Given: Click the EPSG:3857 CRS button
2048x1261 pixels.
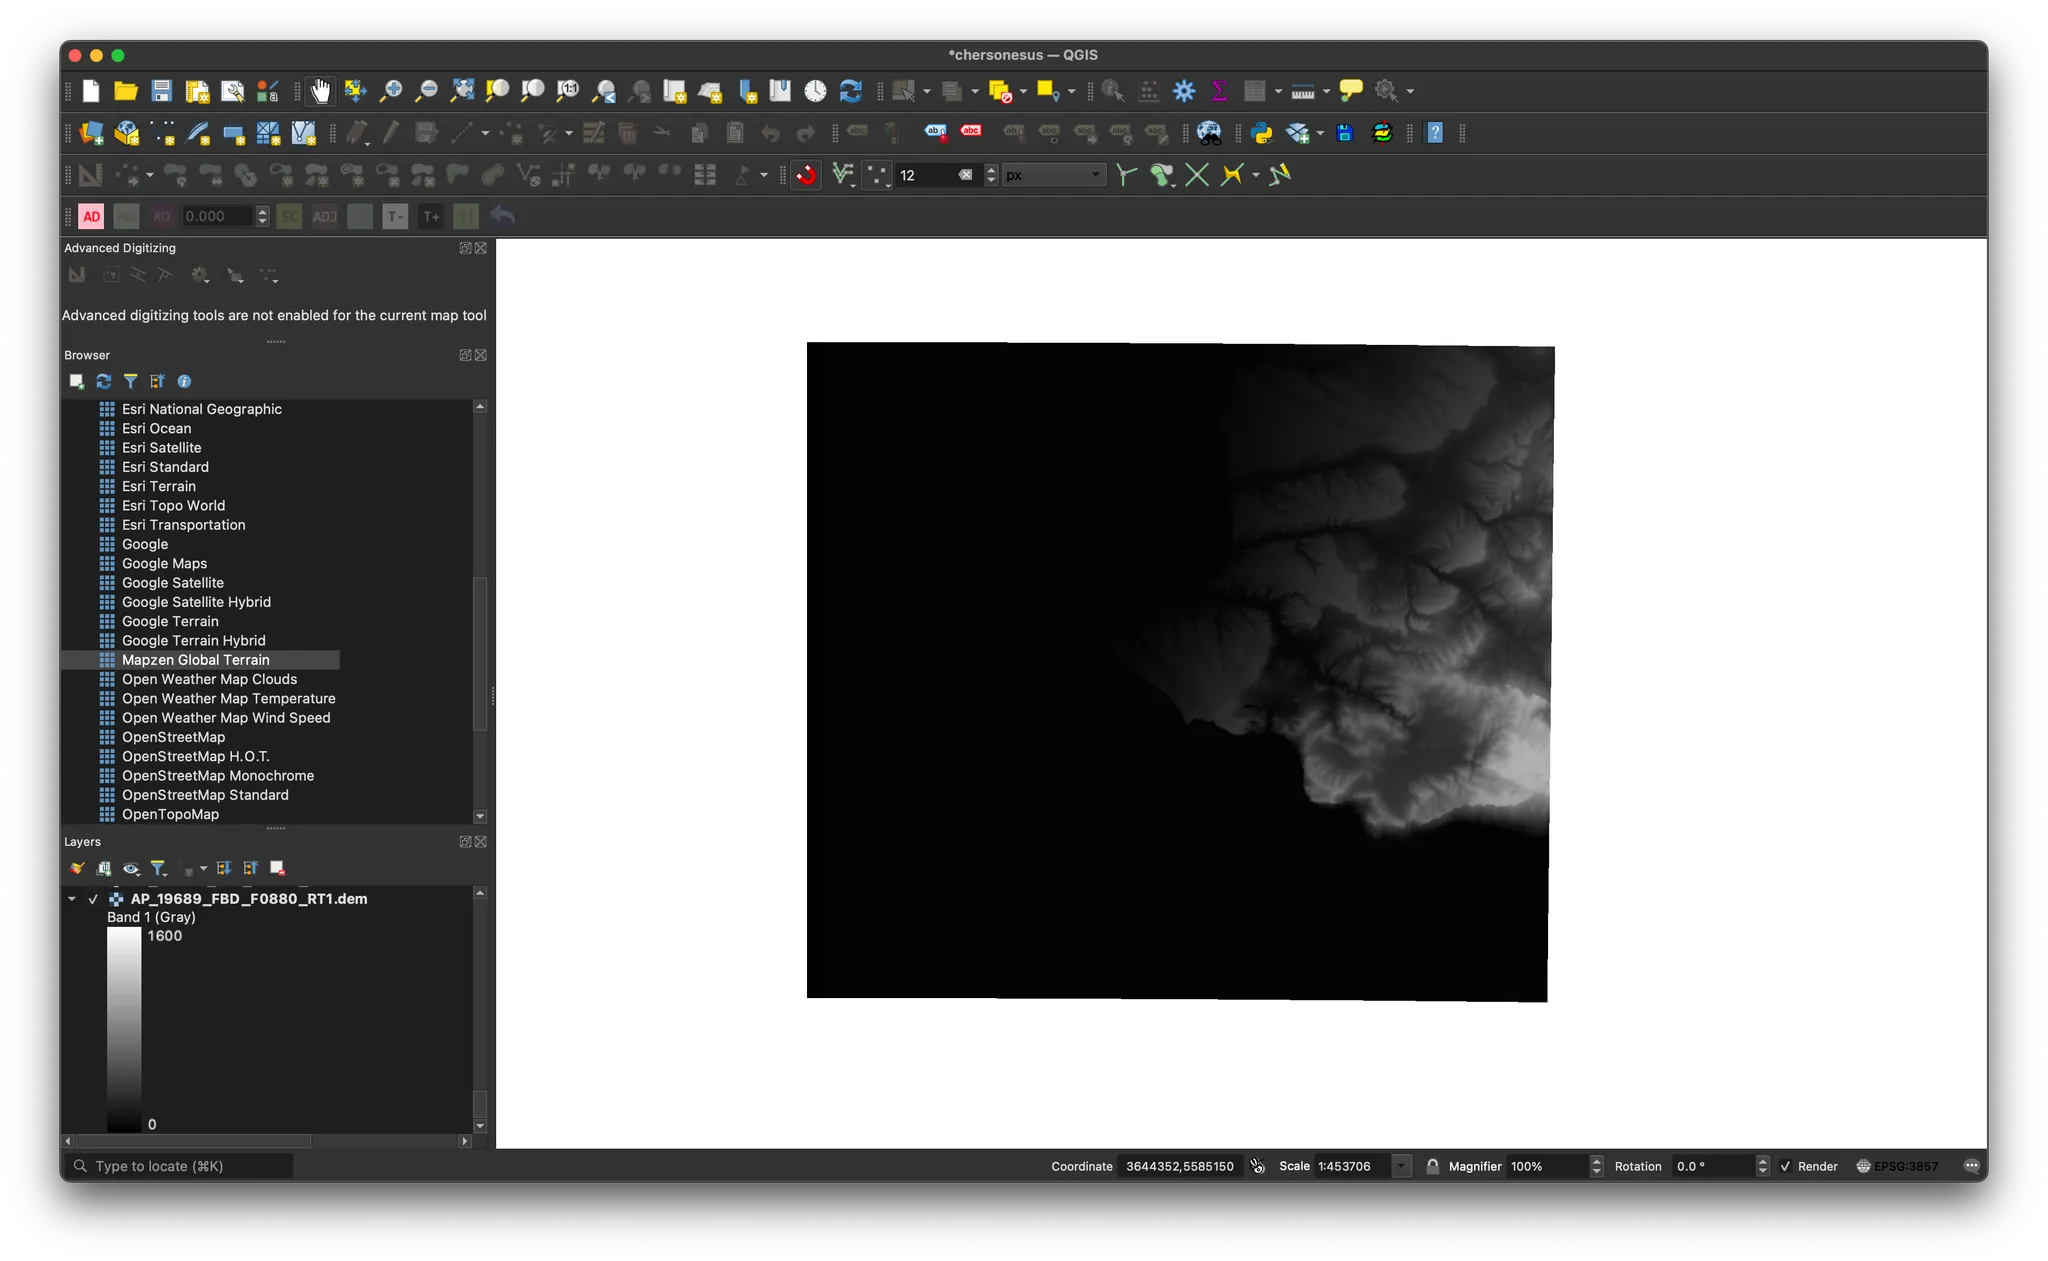Looking at the screenshot, I should click(x=1897, y=1166).
